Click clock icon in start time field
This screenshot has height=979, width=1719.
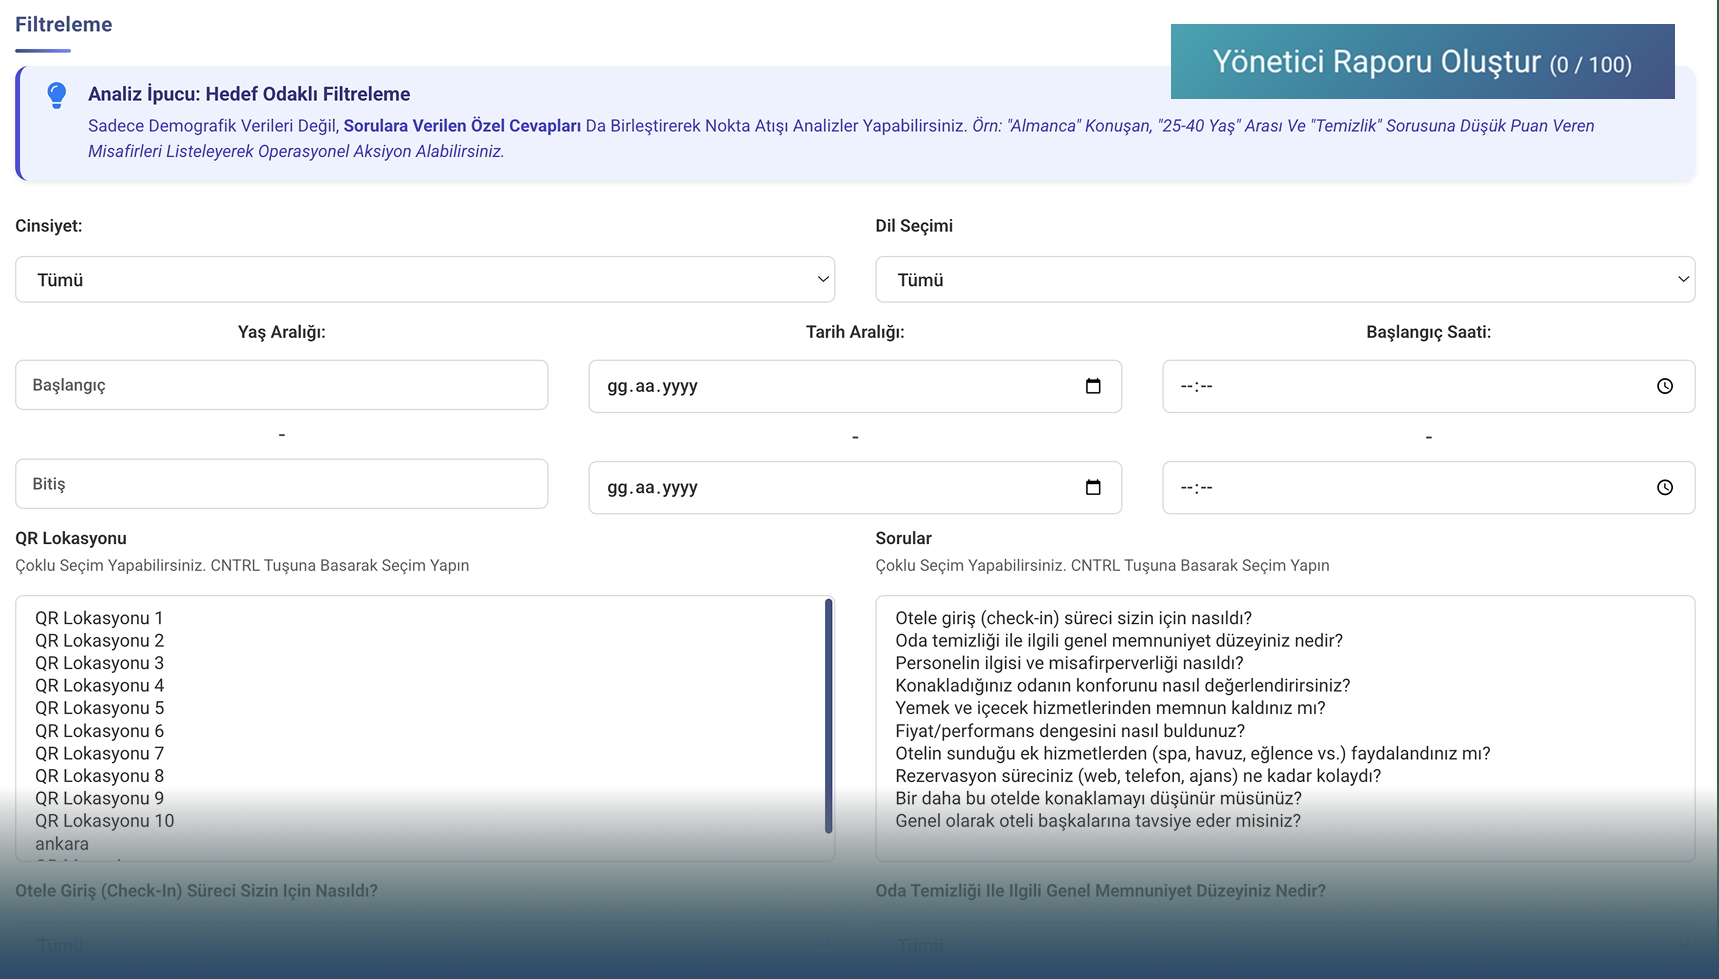pyautogui.click(x=1665, y=386)
